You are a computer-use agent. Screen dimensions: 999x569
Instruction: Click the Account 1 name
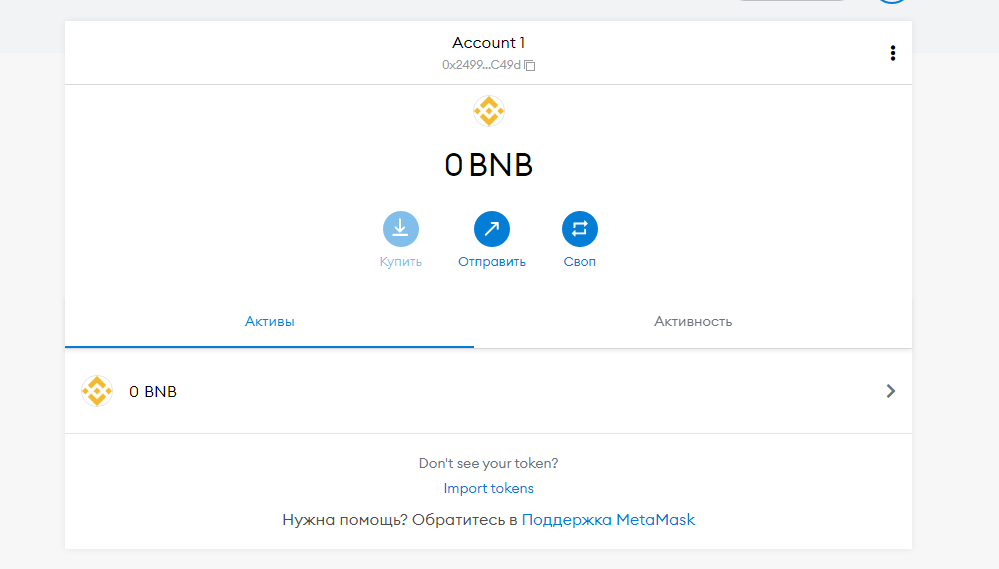(x=489, y=43)
